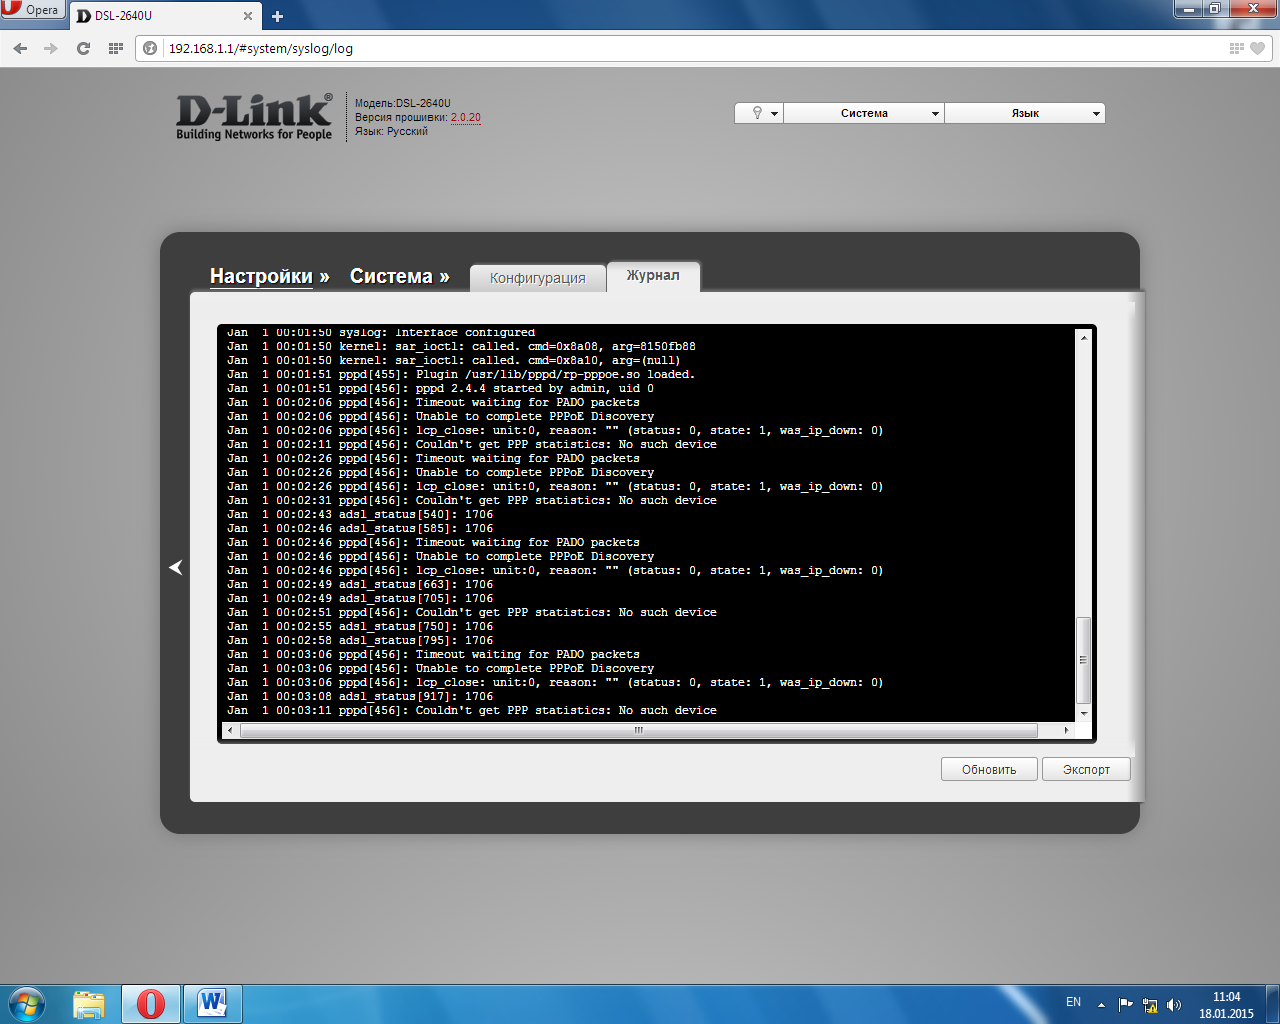Switch to Microsoft Word in taskbar
This screenshot has width=1280, height=1024.
tap(212, 1004)
